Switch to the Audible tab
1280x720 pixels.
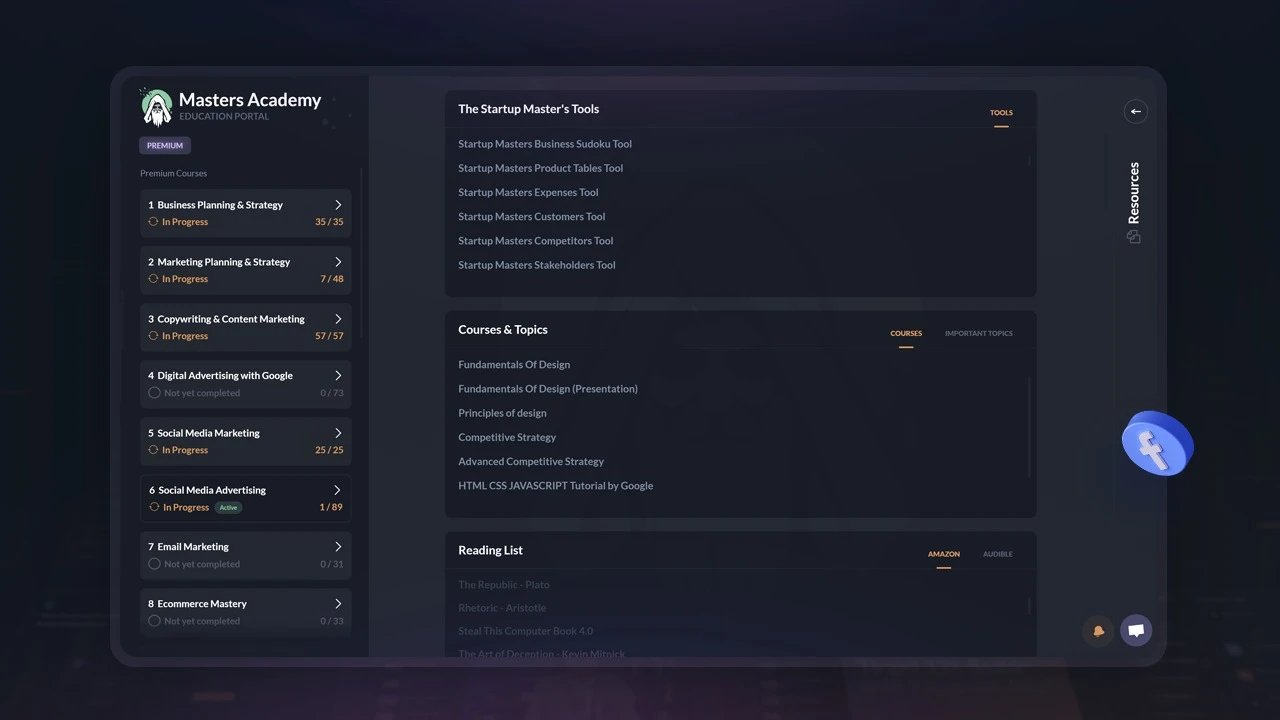click(997, 554)
